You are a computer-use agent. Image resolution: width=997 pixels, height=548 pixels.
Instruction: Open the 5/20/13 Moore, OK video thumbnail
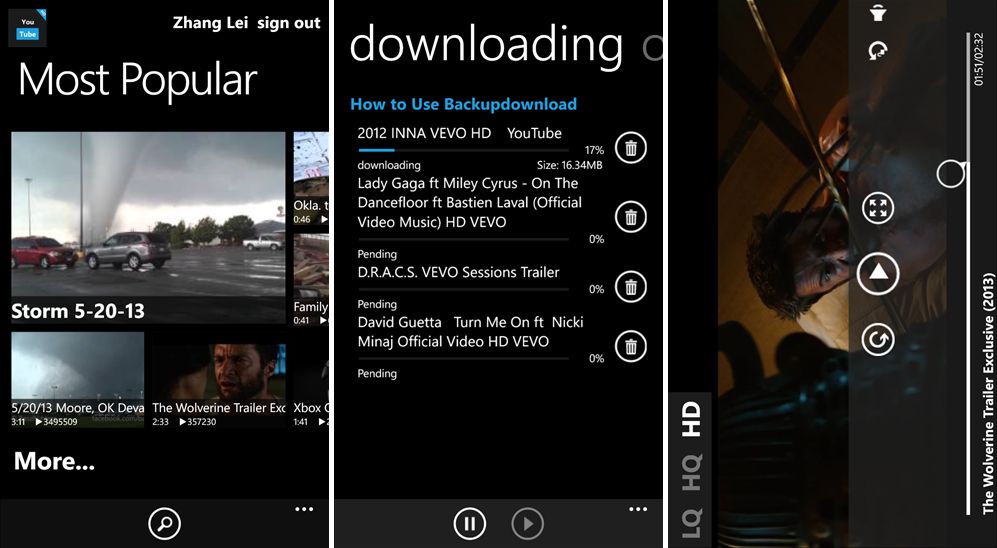[x=78, y=380]
